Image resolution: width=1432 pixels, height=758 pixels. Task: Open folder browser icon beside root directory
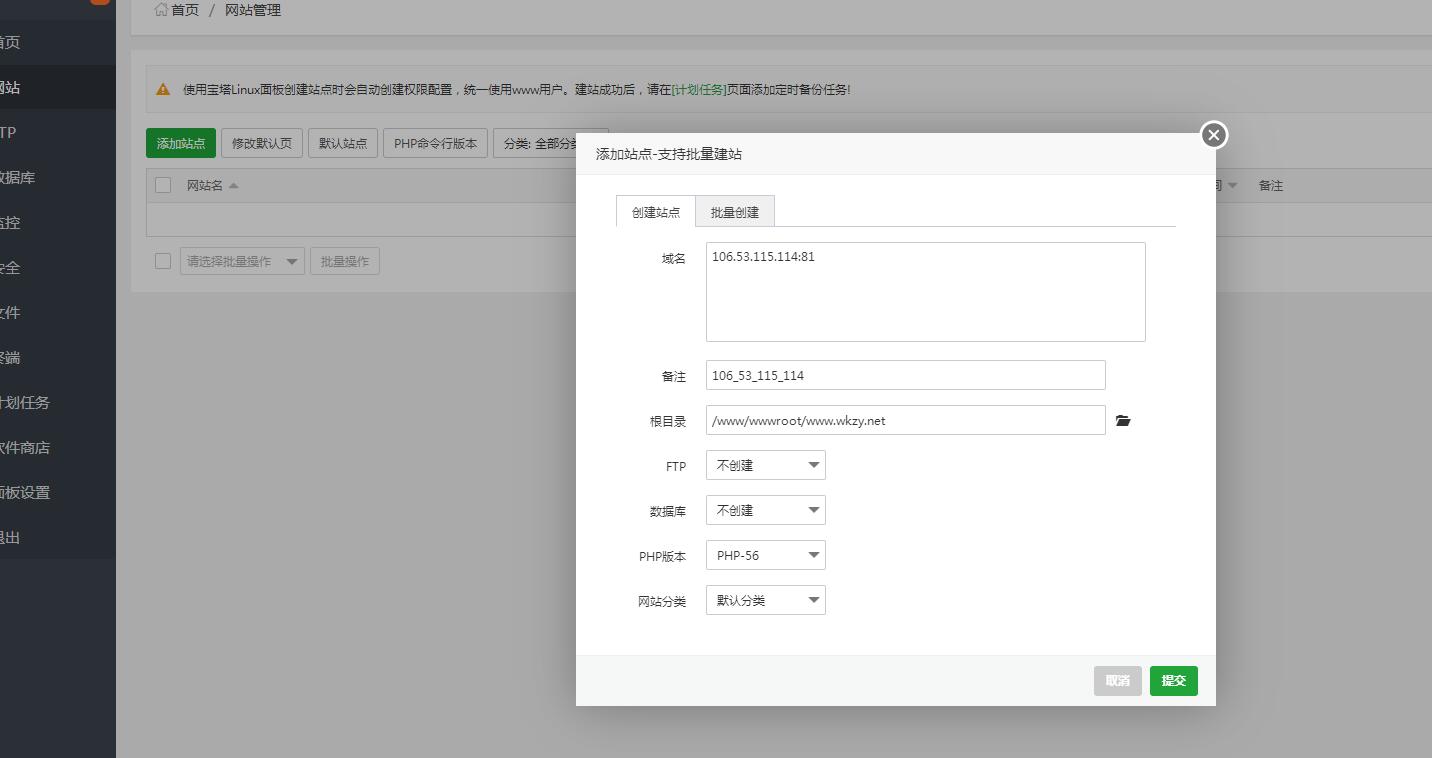tap(1123, 421)
